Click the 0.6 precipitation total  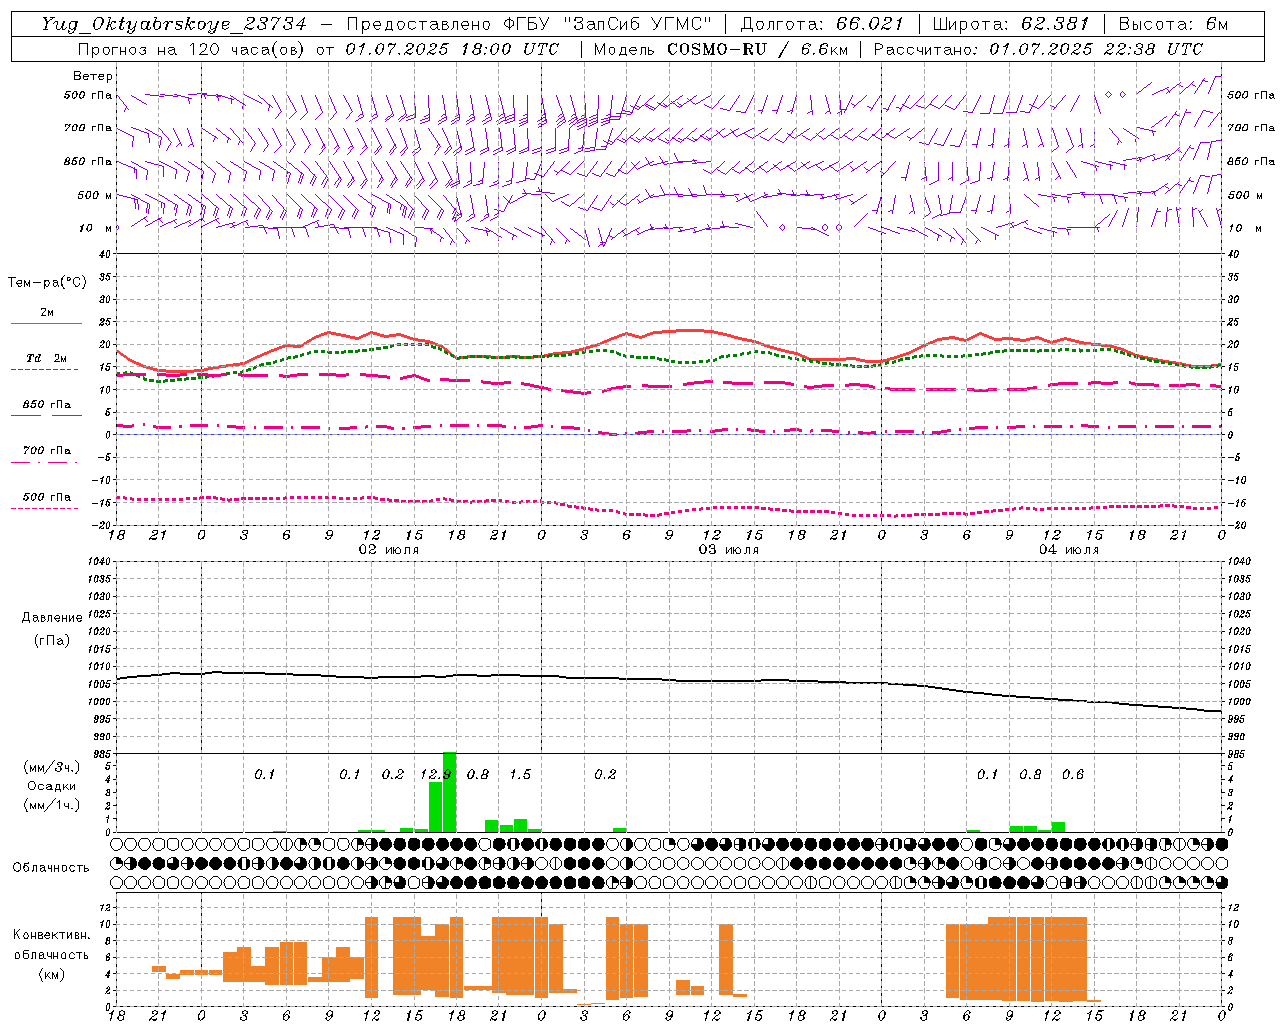(1073, 775)
